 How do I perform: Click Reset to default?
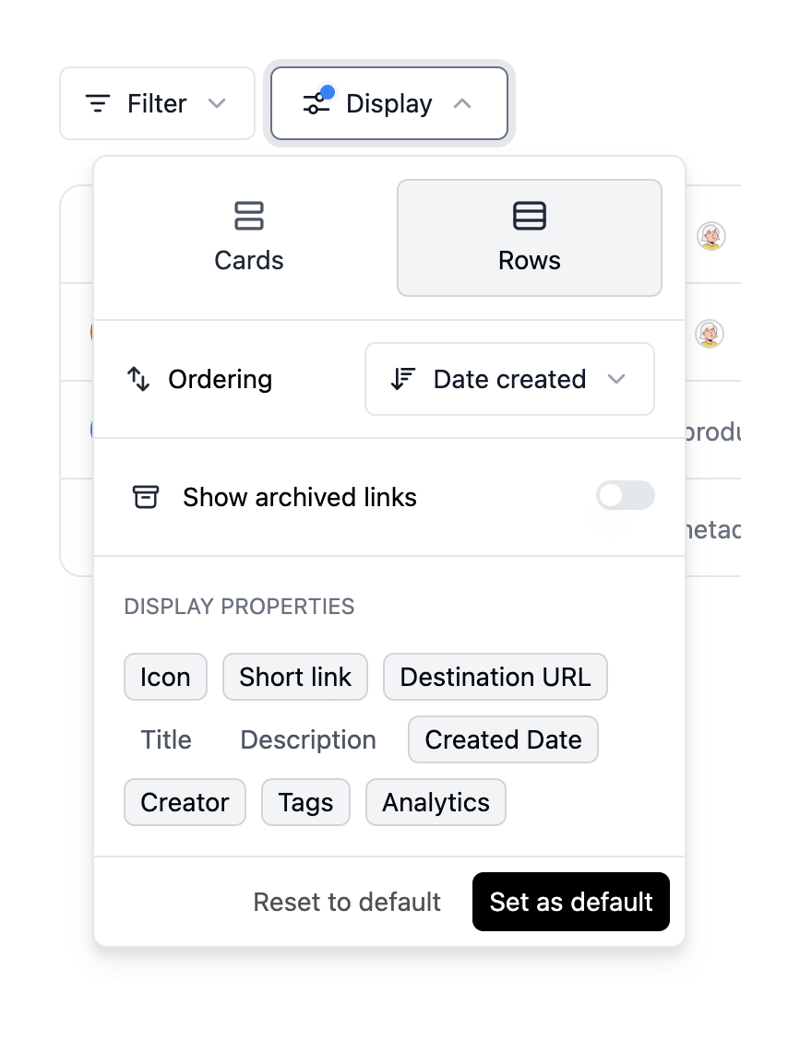346,901
